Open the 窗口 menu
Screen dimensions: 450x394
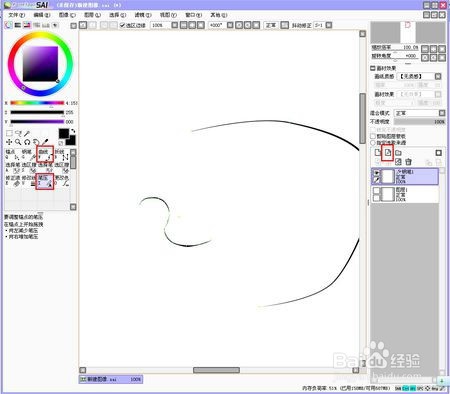point(193,15)
